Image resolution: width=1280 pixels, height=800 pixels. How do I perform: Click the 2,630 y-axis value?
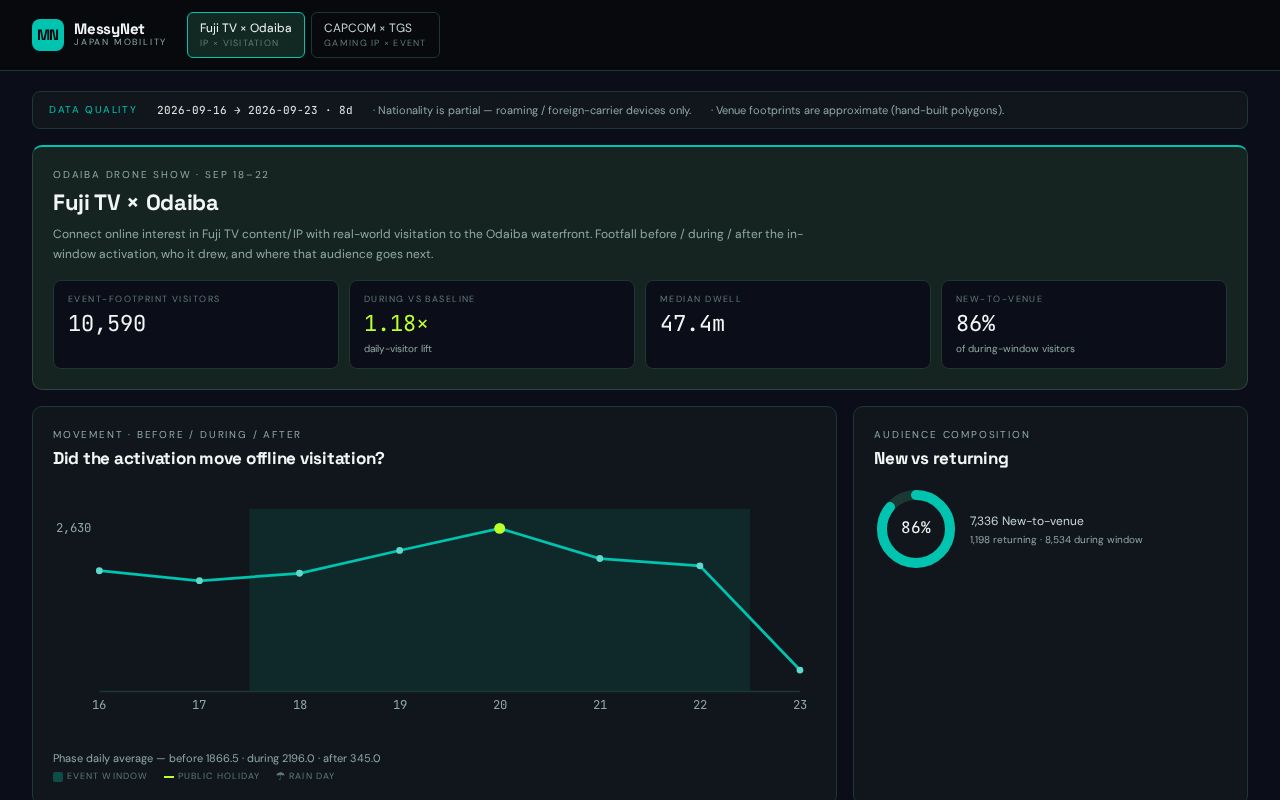click(74, 528)
